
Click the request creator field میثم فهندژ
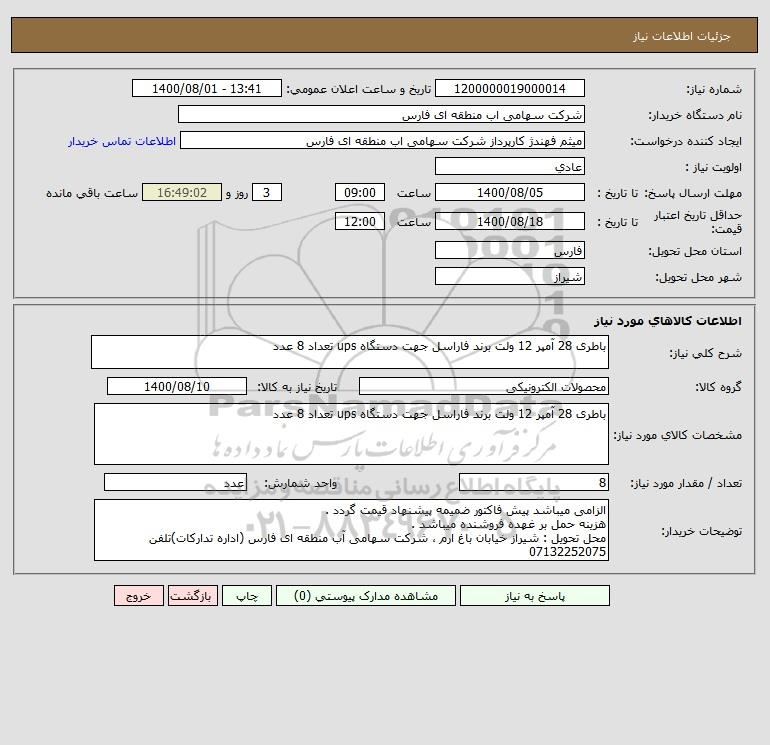click(x=383, y=141)
